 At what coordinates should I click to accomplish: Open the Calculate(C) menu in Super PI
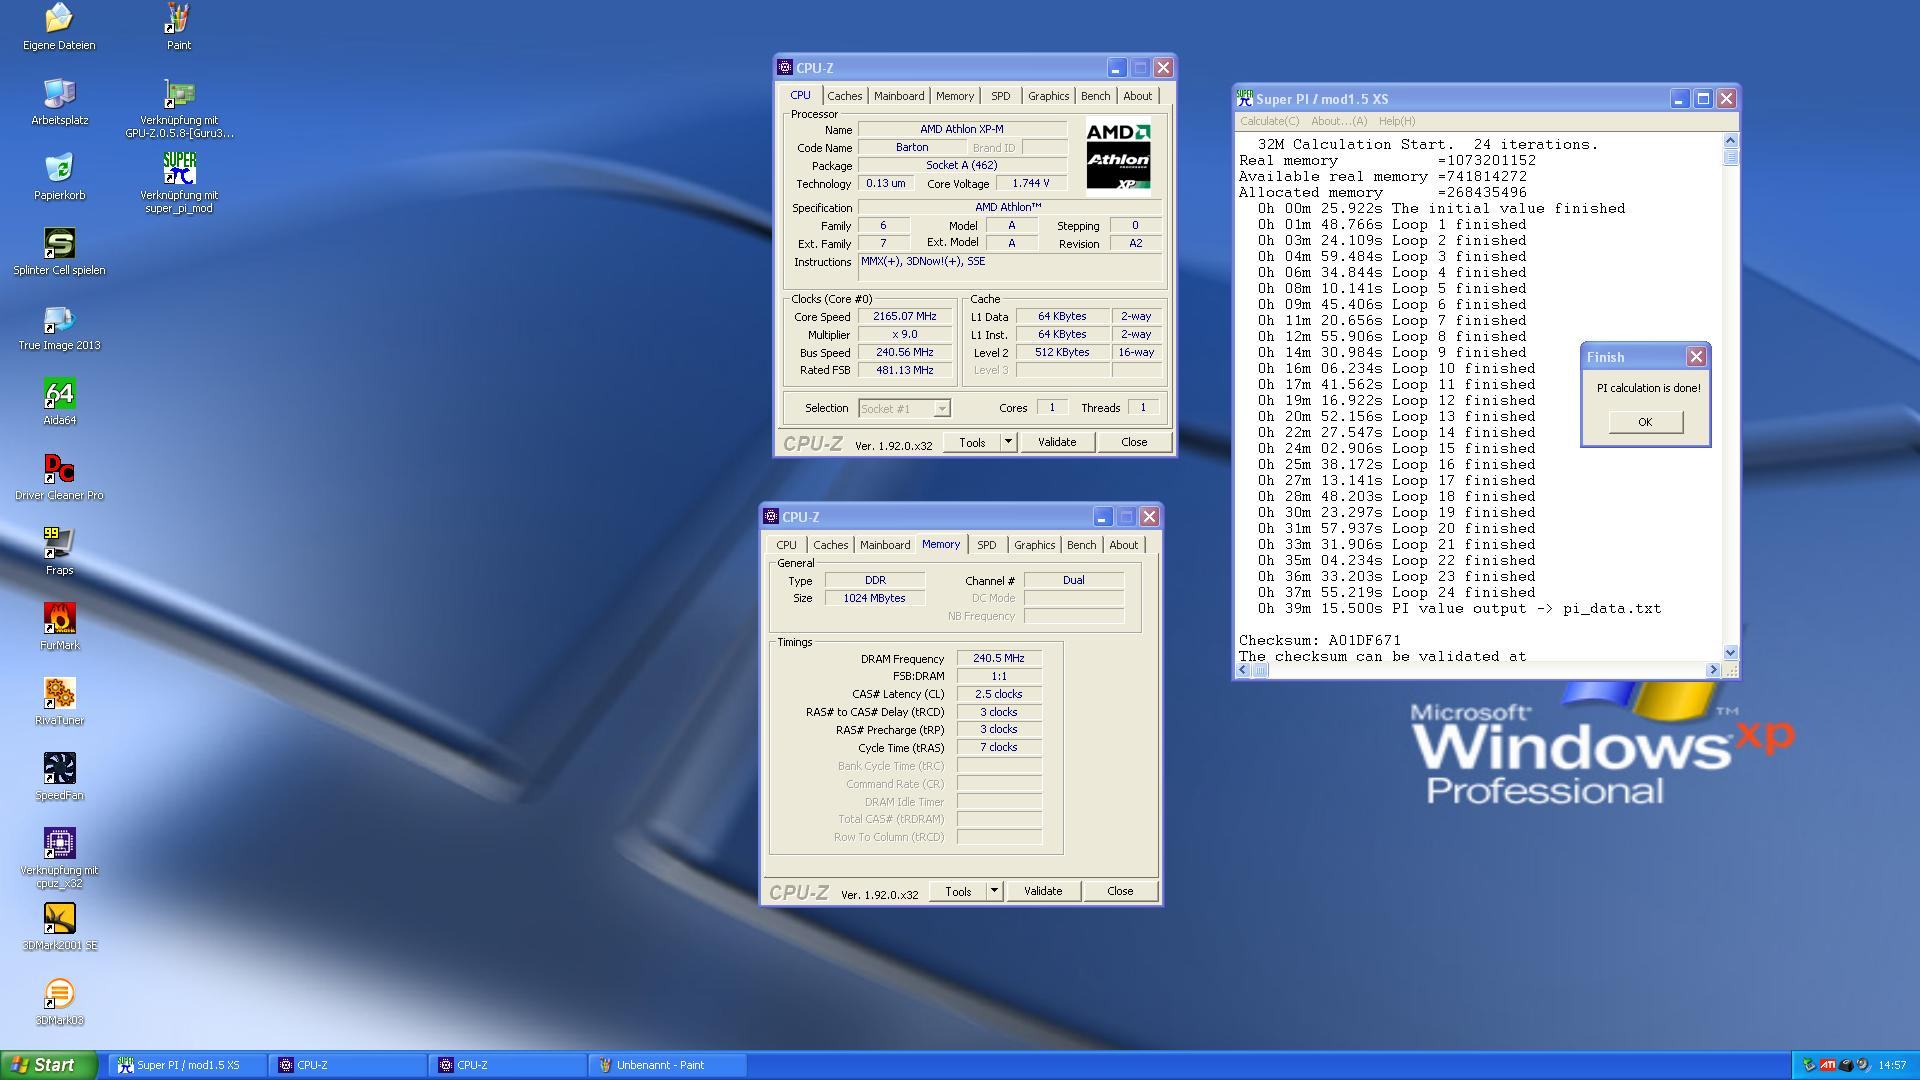pyautogui.click(x=1269, y=121)
